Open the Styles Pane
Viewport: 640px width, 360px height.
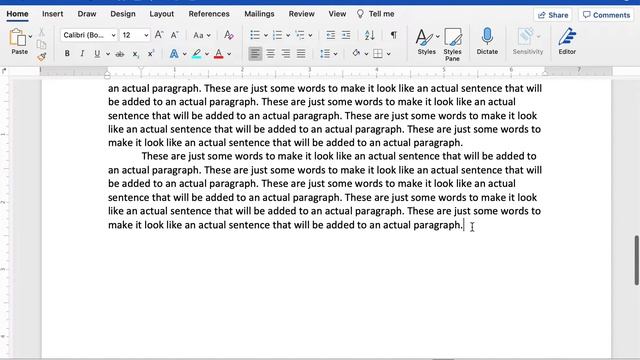[452, 44]
